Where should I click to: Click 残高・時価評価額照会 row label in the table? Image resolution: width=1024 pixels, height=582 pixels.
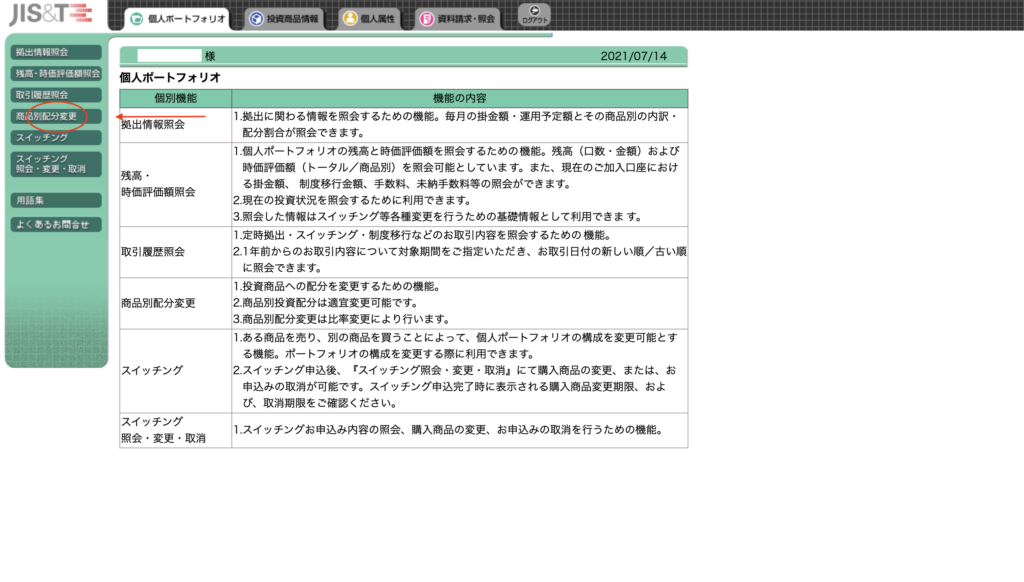(158, 183)
